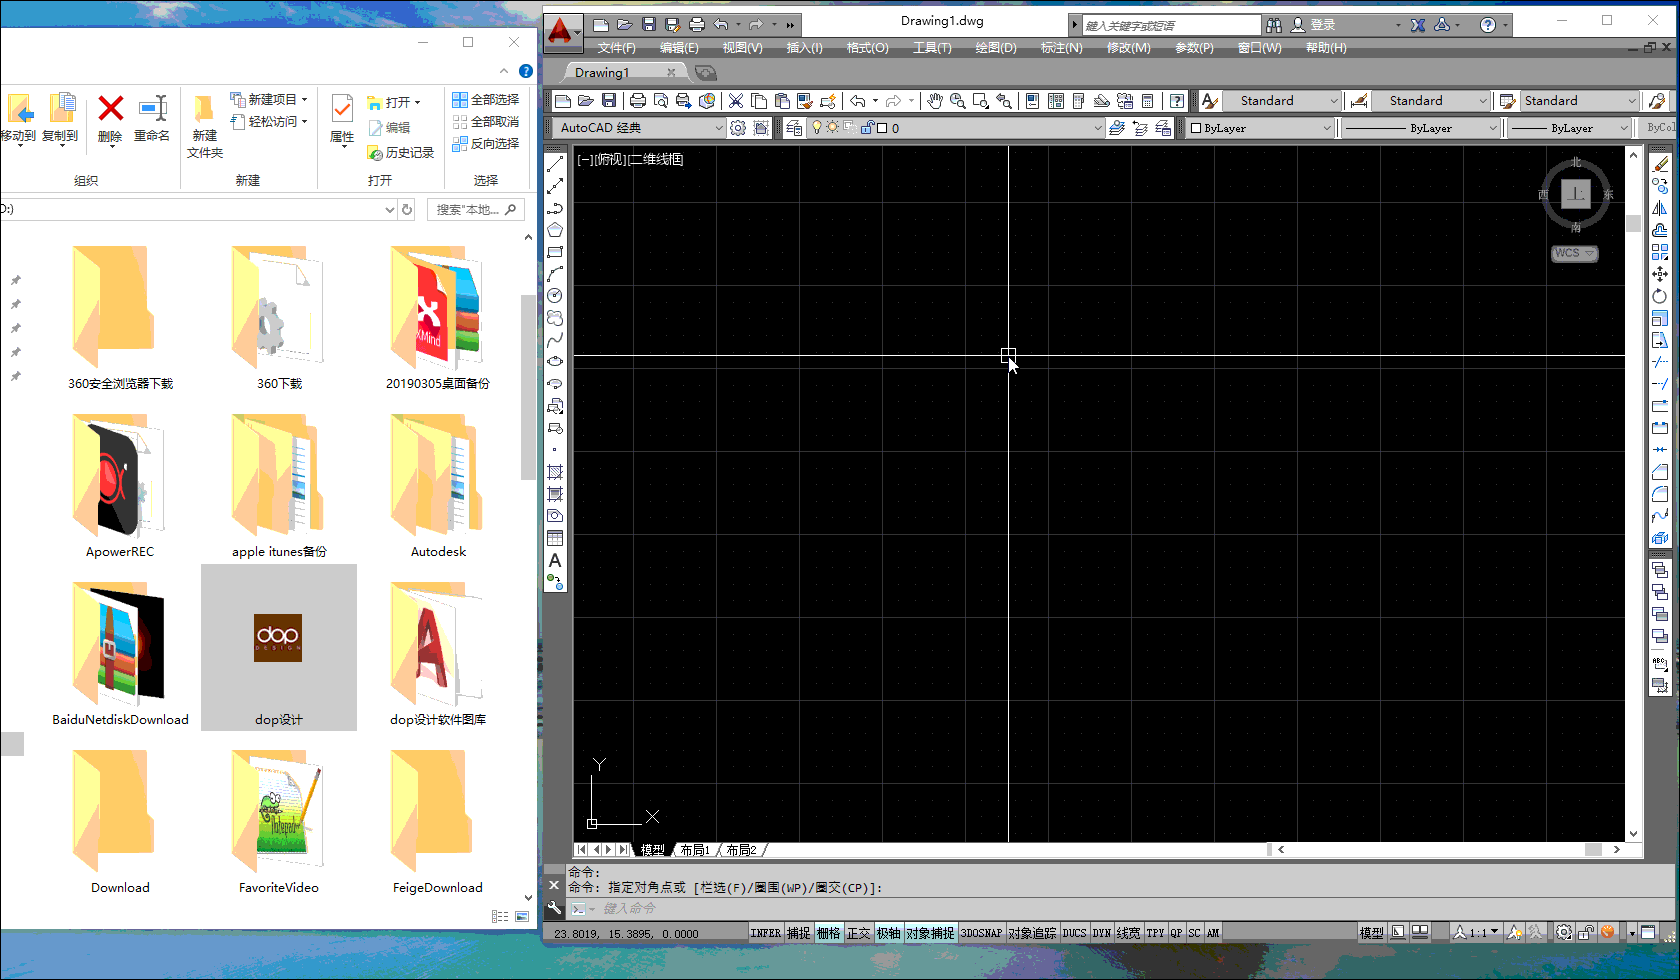
Task: Select the Line drawing tool
Action: [555, 164]
